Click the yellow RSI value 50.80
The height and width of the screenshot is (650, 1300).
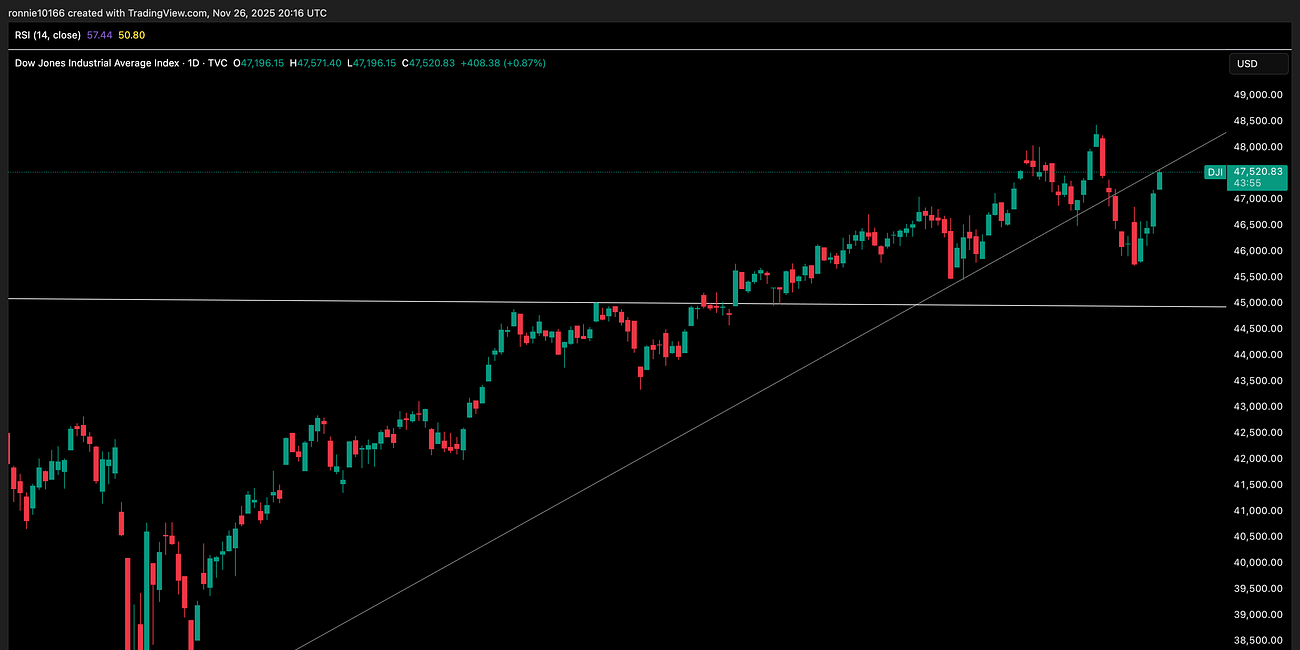point(130,35)
